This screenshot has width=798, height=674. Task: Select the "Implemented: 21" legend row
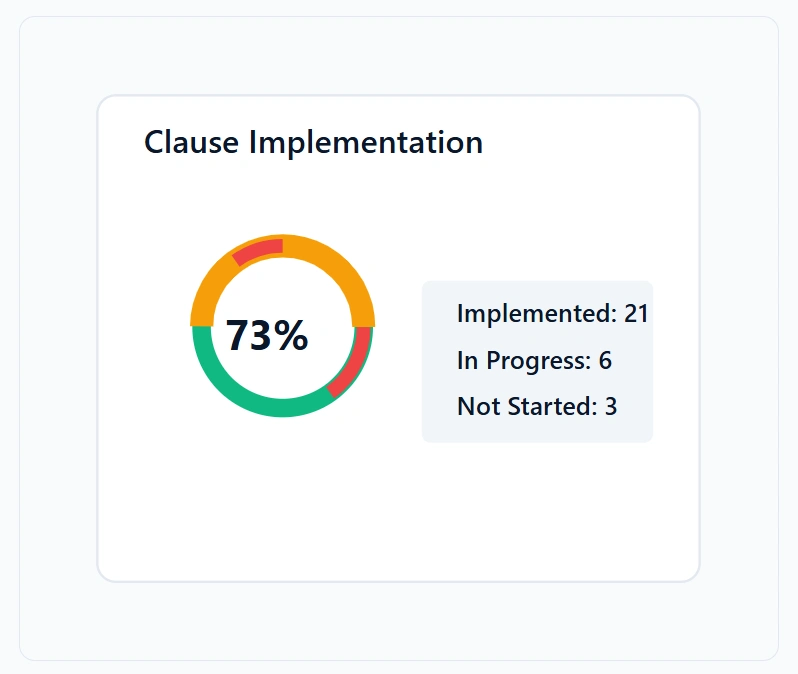552,313
